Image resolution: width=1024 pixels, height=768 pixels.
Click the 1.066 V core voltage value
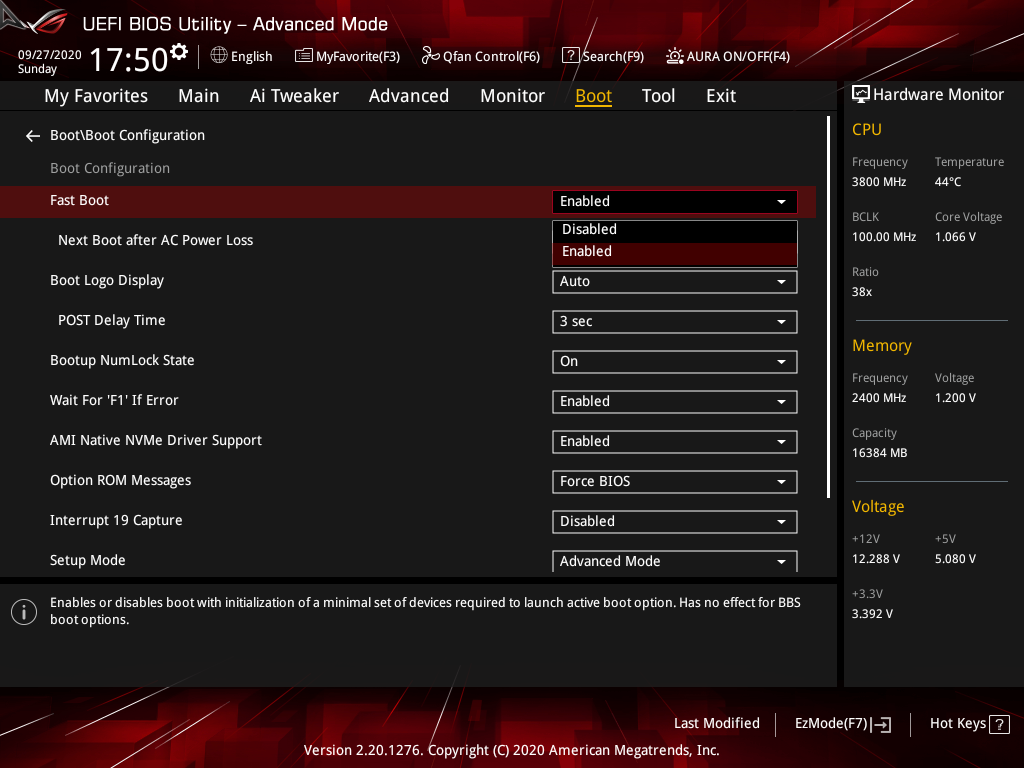(x=955, y=237)
